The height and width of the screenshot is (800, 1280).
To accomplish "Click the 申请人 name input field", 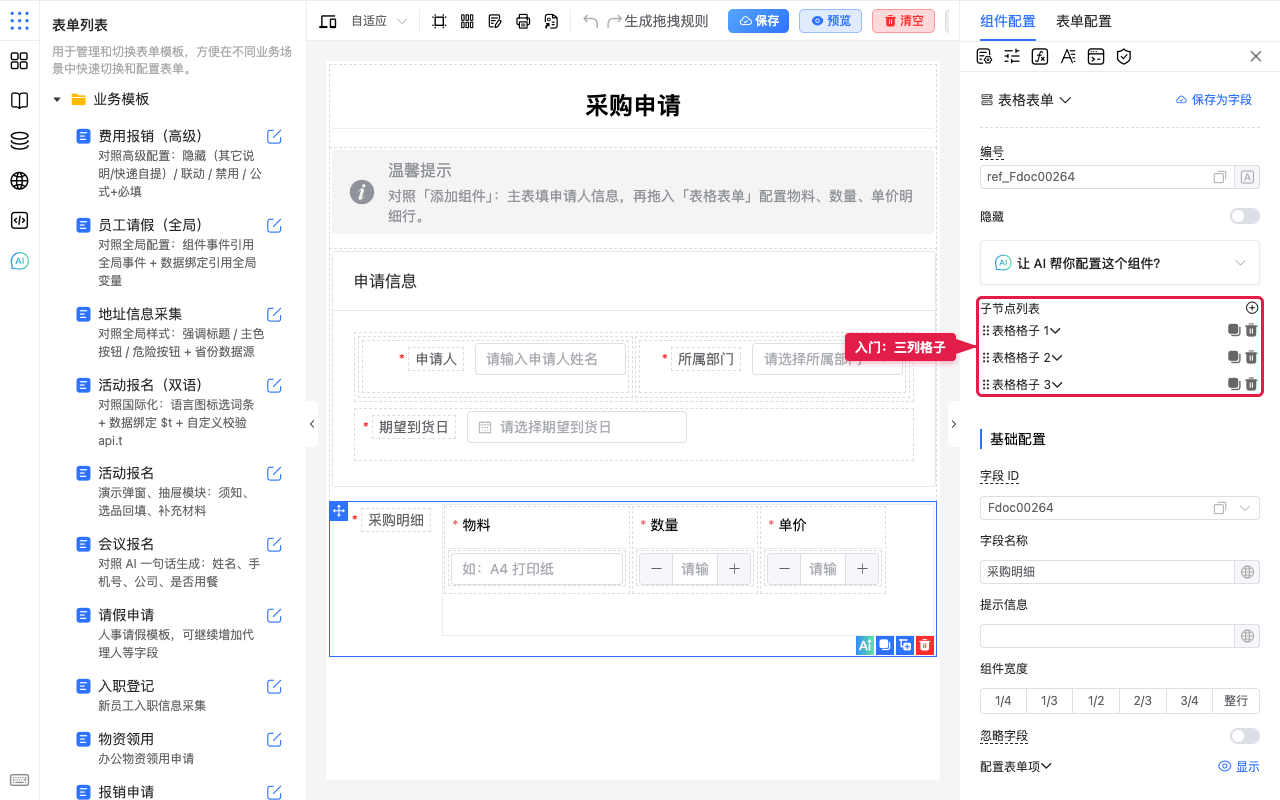I will [x=550, y=359].
